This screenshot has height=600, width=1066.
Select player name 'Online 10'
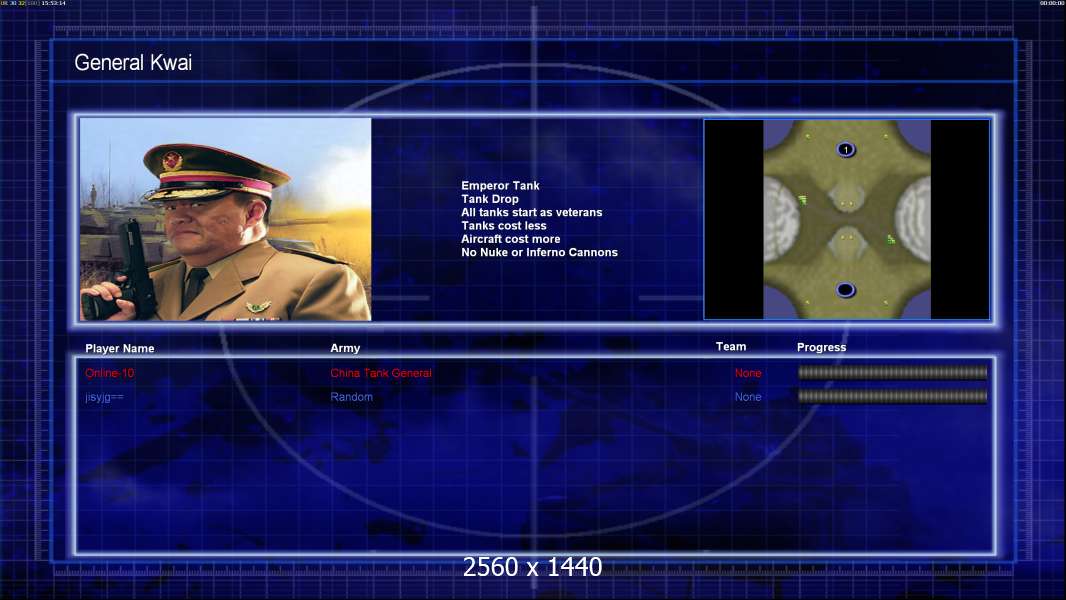point(109,373)
